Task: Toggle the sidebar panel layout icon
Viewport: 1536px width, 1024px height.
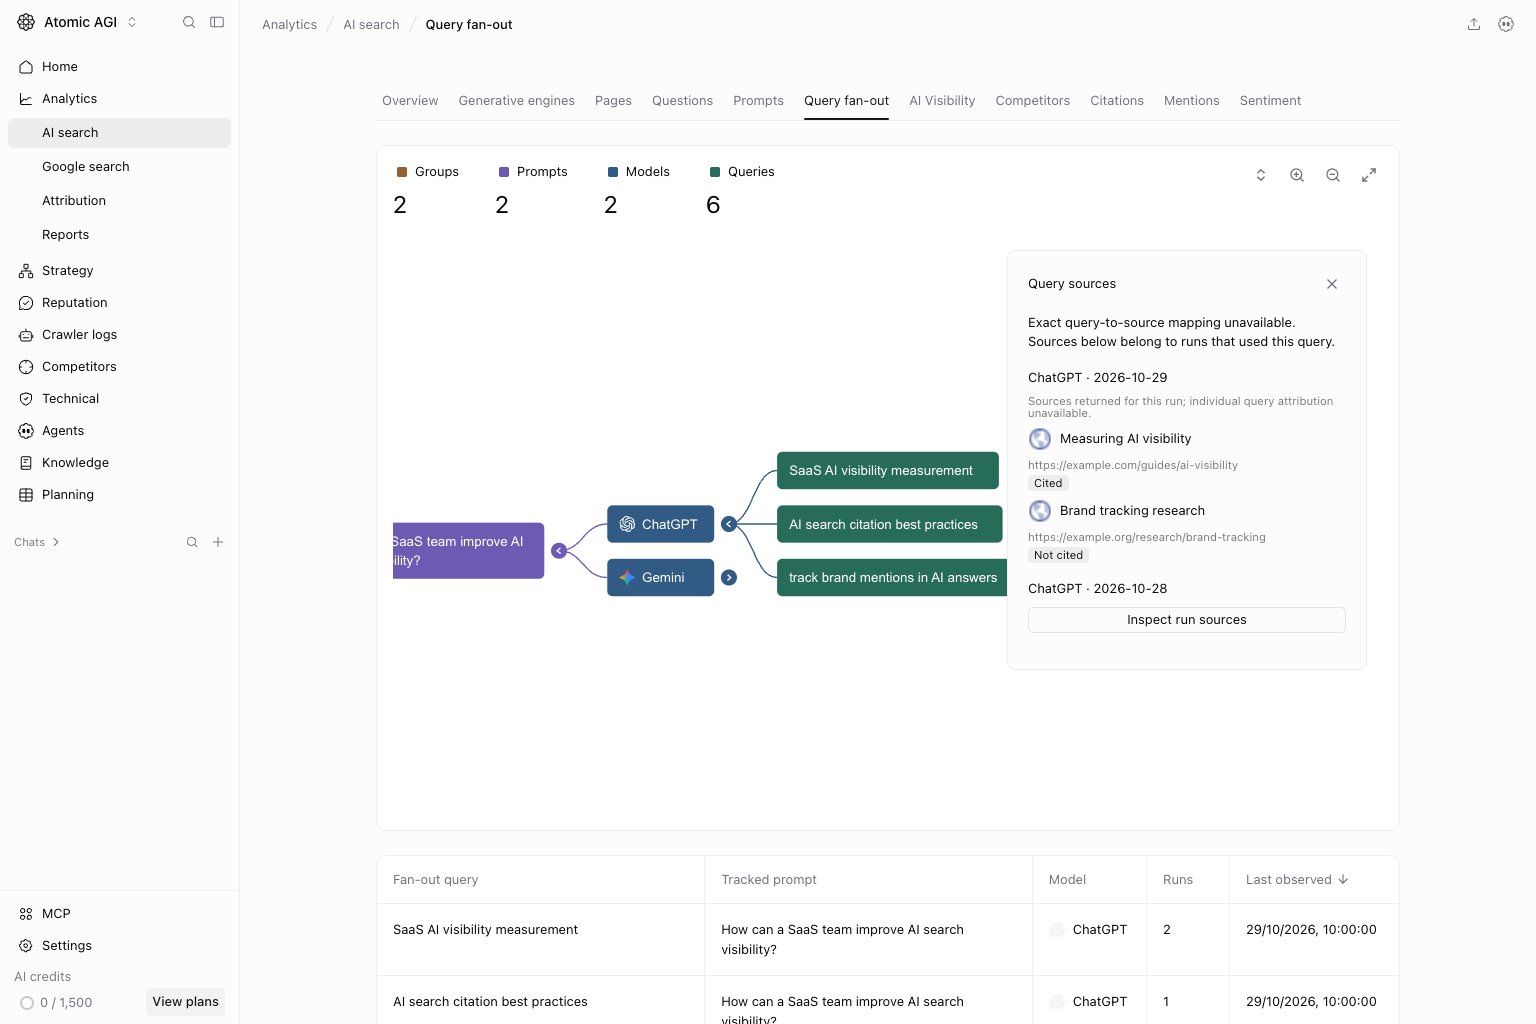Action: click(x=217, y=22)
